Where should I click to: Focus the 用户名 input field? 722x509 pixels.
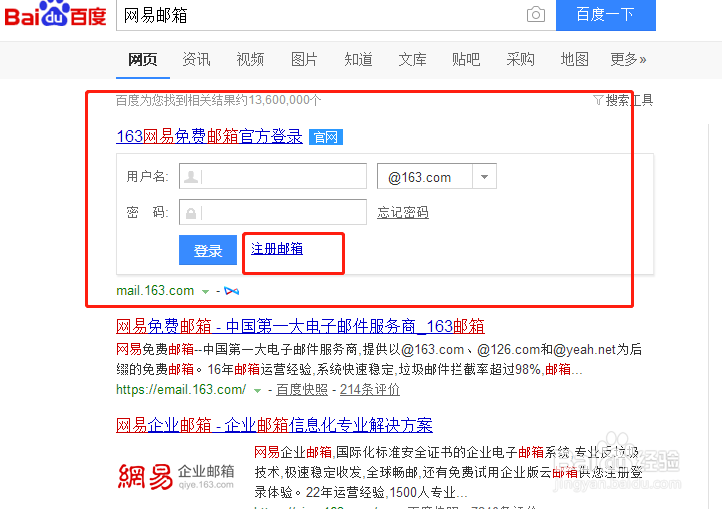click(273, 176)
